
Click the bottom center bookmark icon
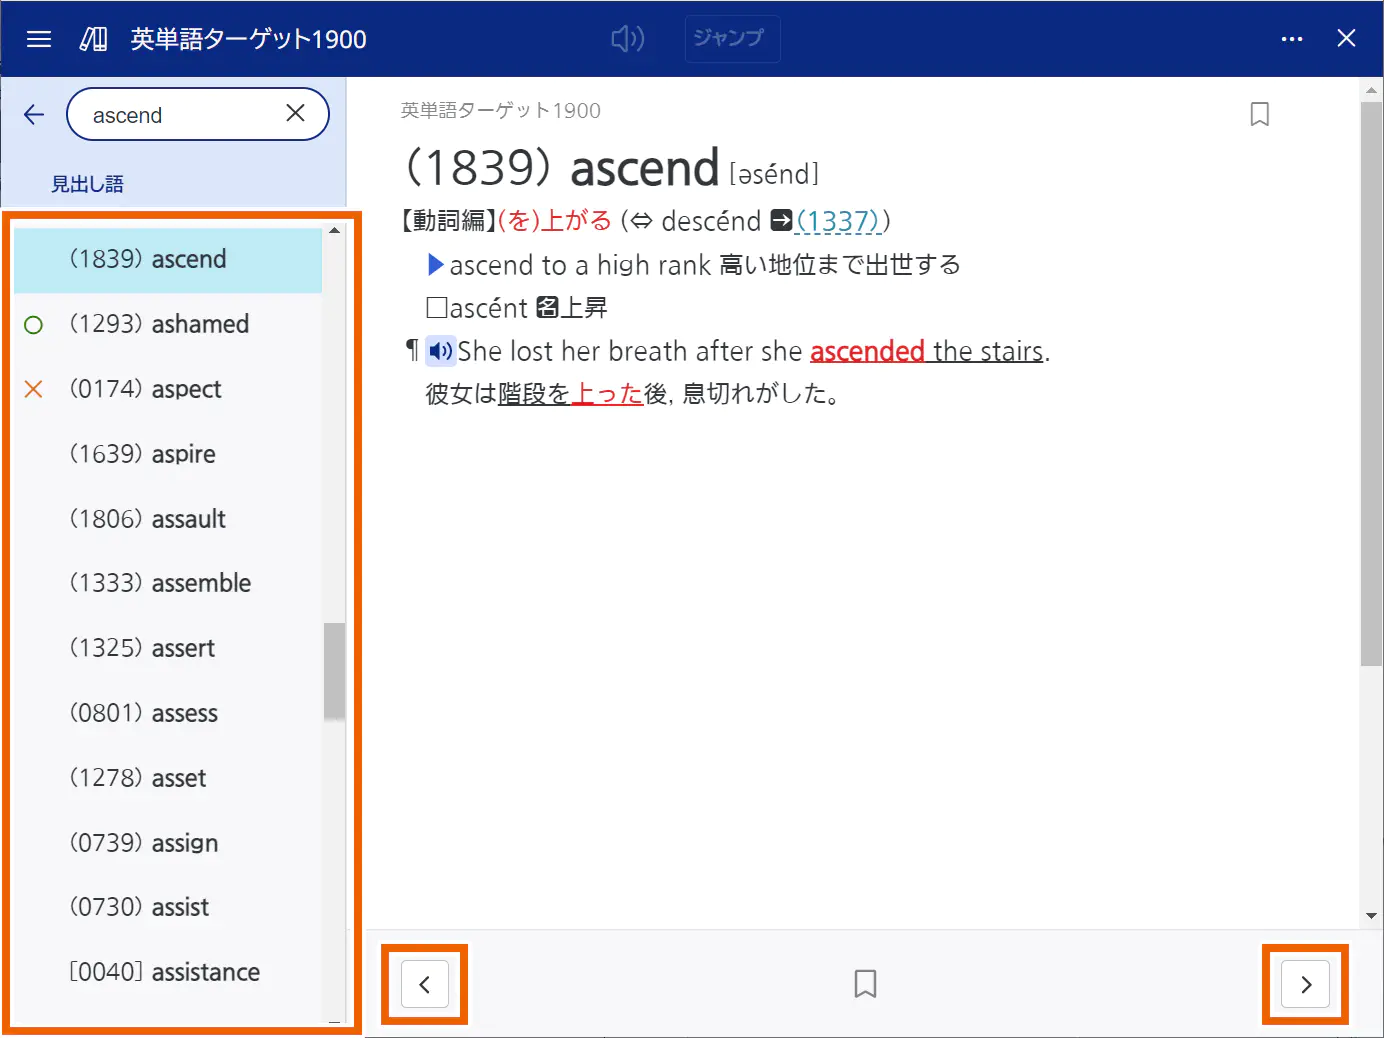[865, 984]
